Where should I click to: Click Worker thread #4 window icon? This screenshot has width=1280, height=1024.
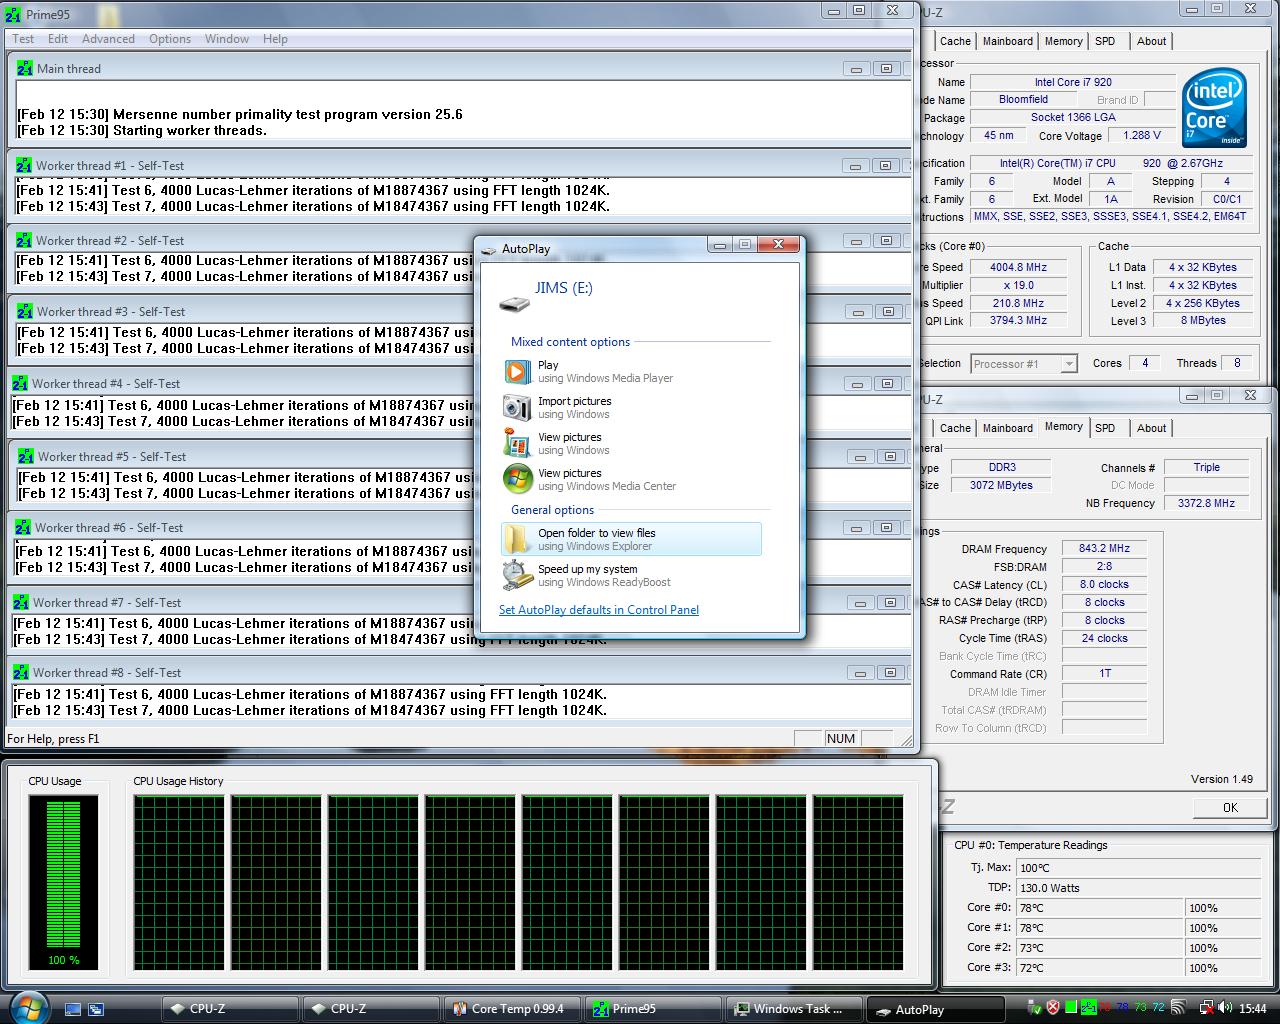pyautogui.click(x=20, y=383)
